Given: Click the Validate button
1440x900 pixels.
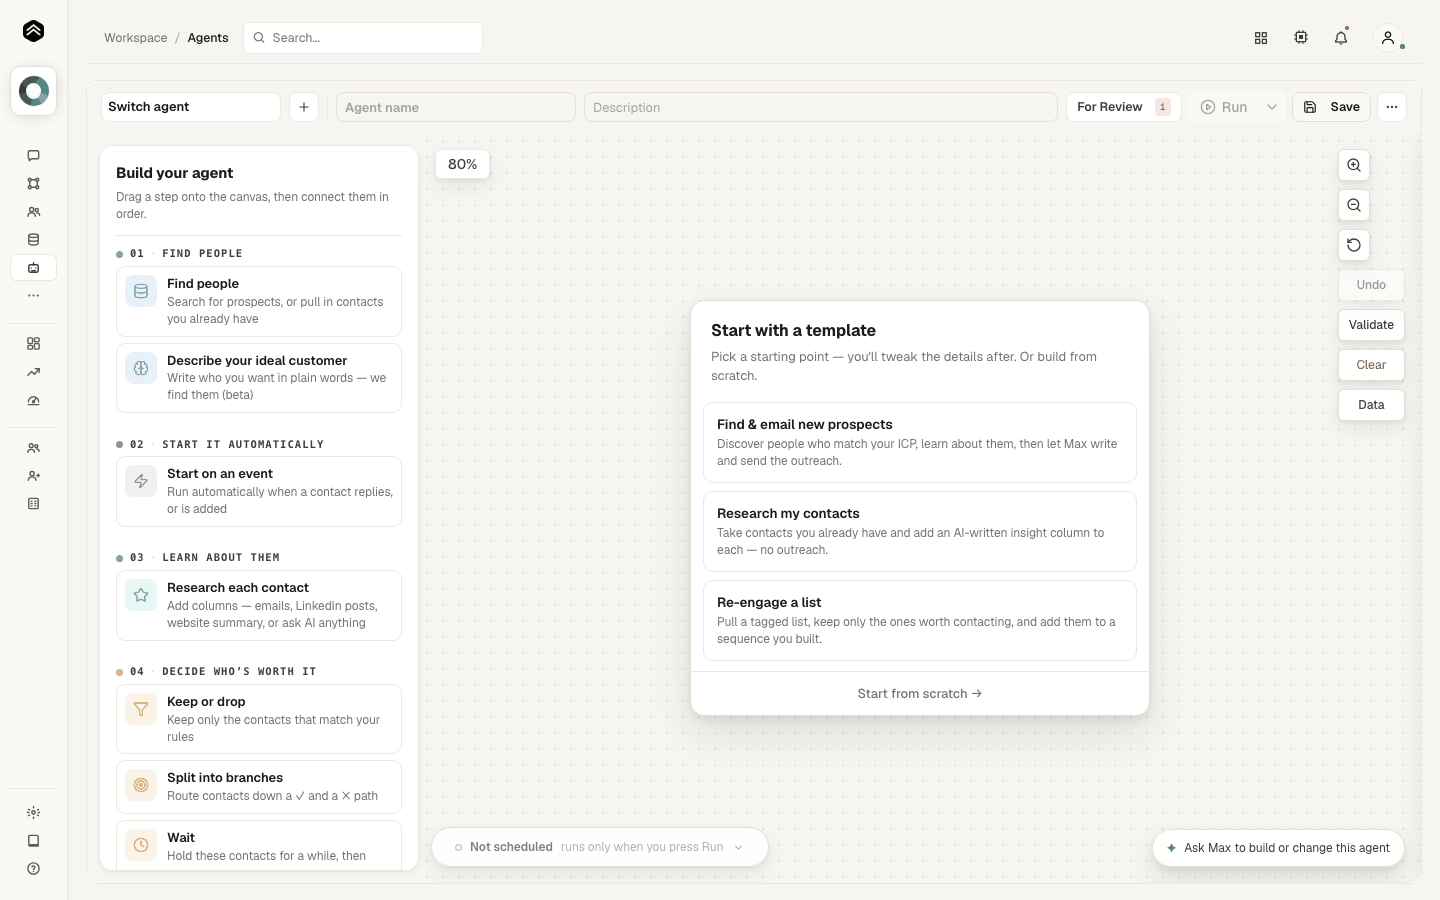Looking at the screenshot, I should (1371, 325).
